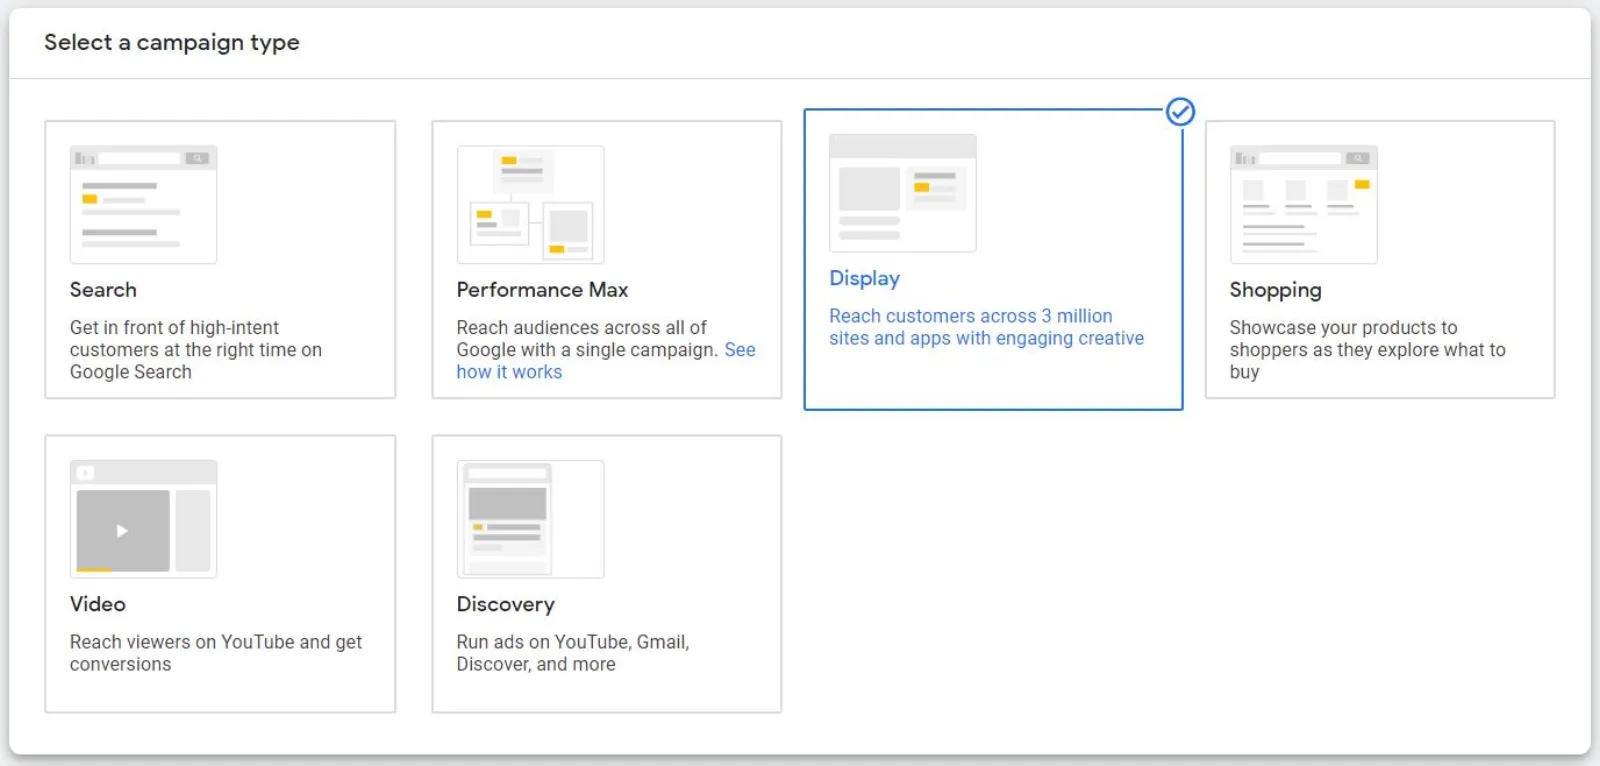Click the Display campaign illustration icon
This screenshot has height=766, width=1600.
[902, 193]
